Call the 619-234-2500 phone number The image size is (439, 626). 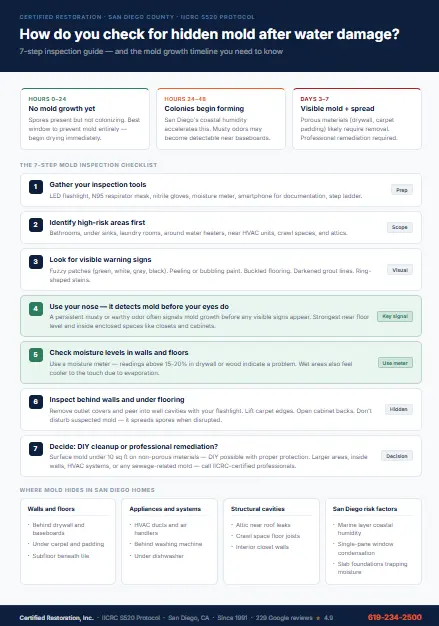[394, 618]
